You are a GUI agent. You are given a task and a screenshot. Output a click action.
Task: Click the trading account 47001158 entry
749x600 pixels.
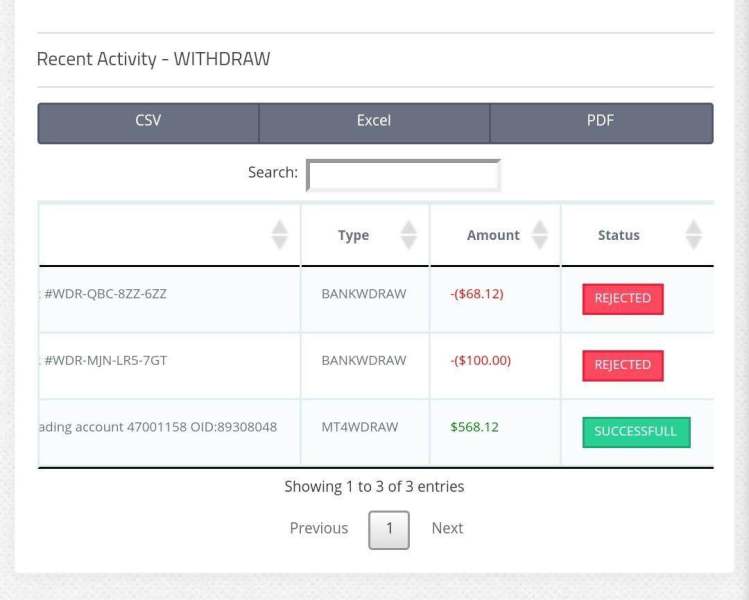pos(157,427)
